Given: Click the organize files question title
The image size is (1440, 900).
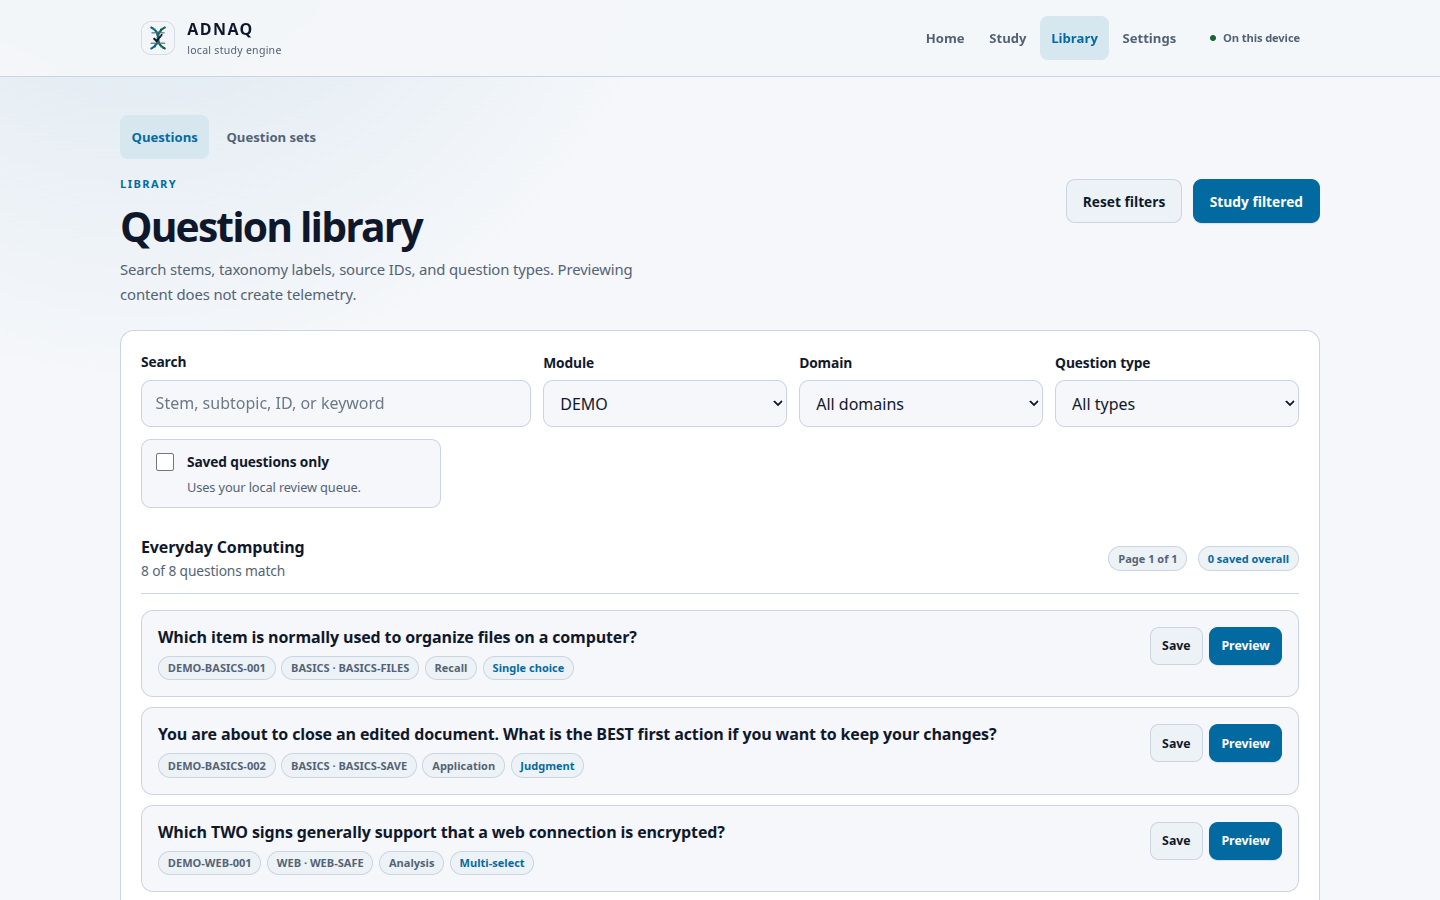Looking at the screenshot, I should coord(397,637).
